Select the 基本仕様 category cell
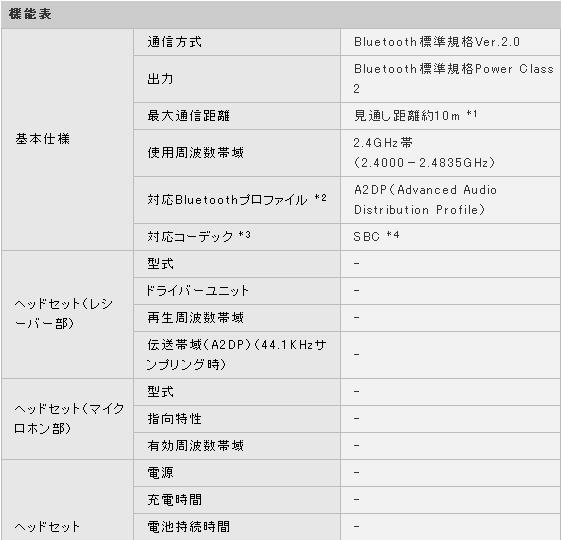This screenshot has height=540, width=562. [67, 139]
